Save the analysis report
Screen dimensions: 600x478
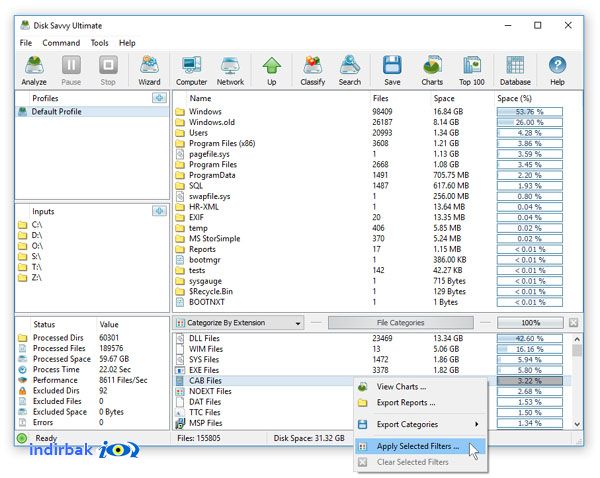click(x=392, y=71)
